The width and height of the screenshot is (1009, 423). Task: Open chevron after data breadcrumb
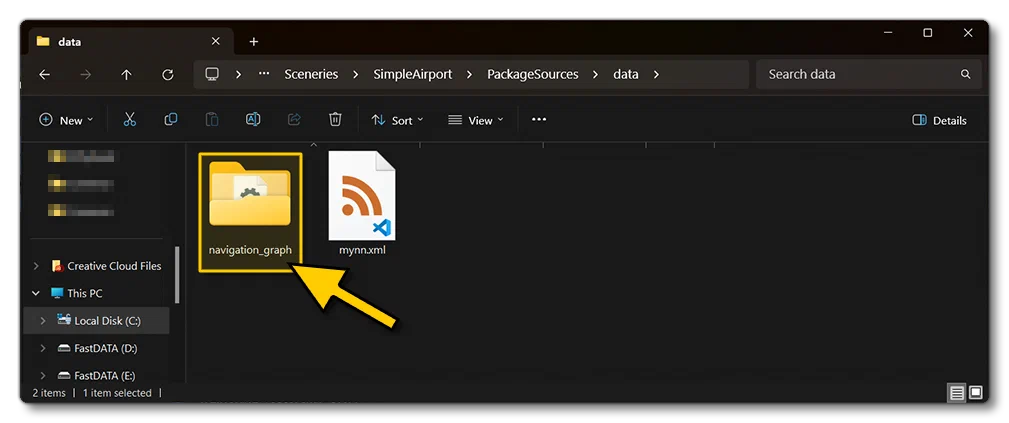tap(656, 75)
